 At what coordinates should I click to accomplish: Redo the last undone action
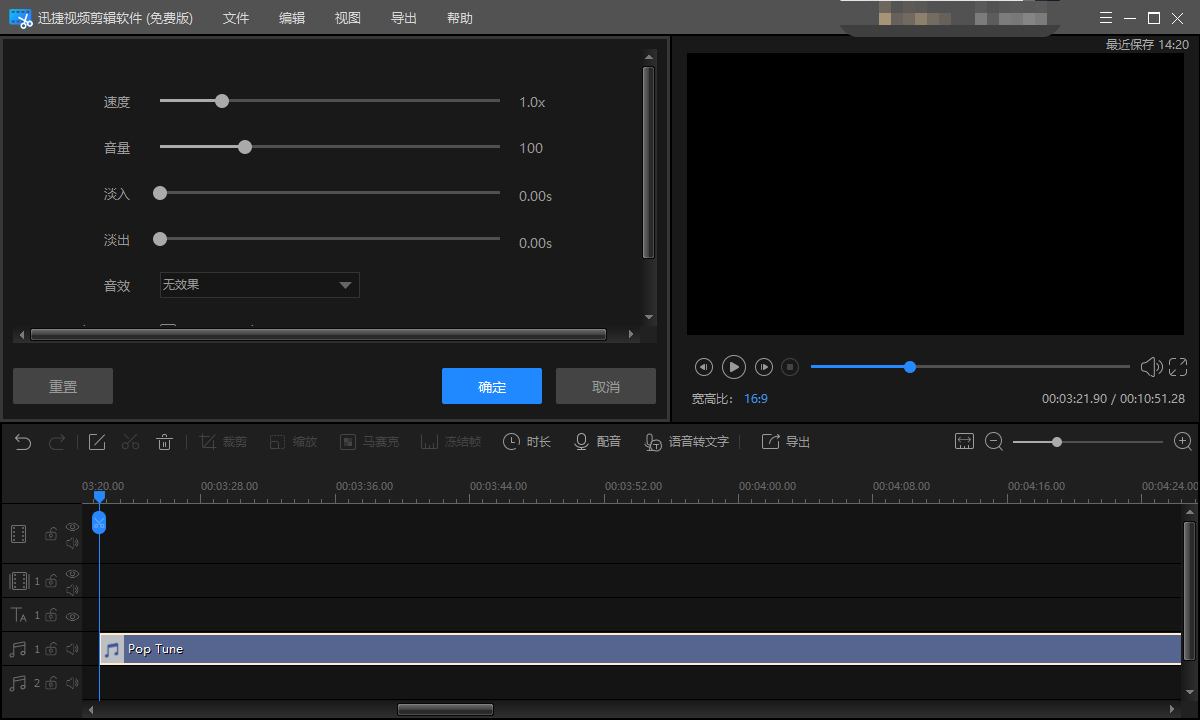point(57,442)
